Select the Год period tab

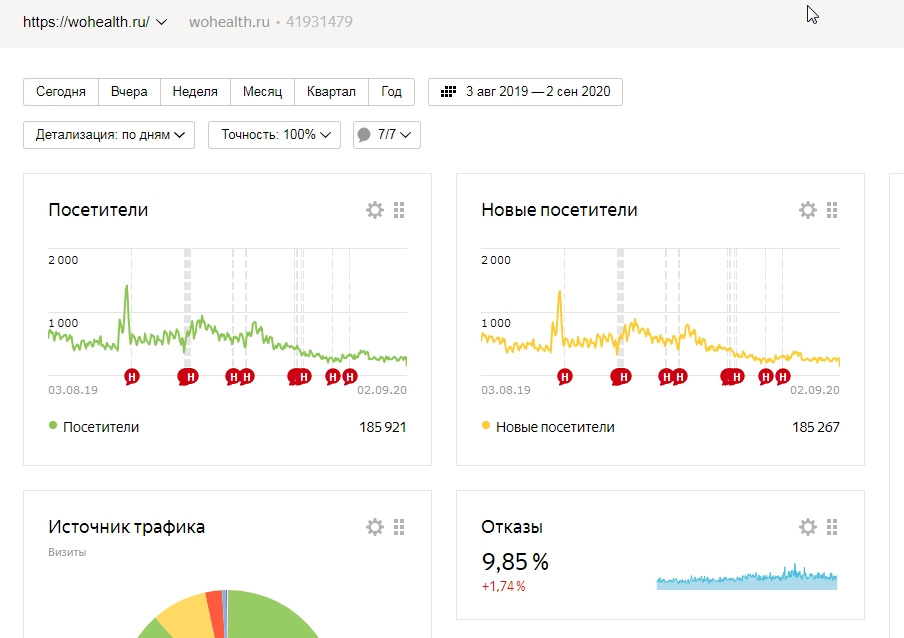click(391, 92)
